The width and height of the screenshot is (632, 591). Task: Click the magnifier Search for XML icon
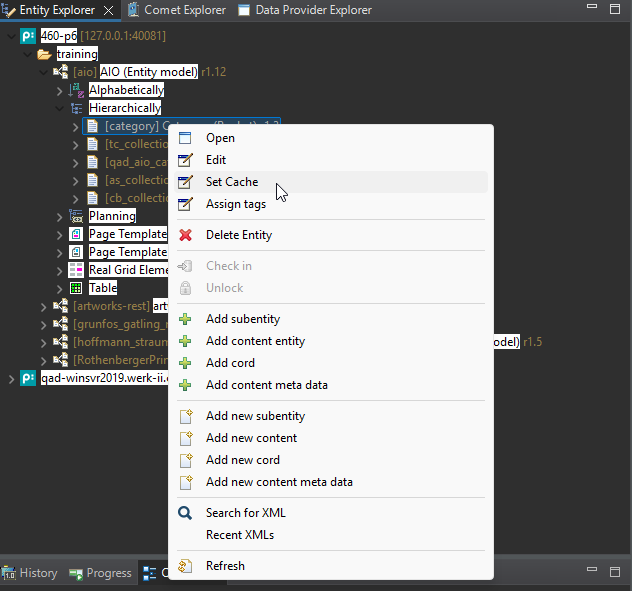pyautogui.click(x=185, y=513)
